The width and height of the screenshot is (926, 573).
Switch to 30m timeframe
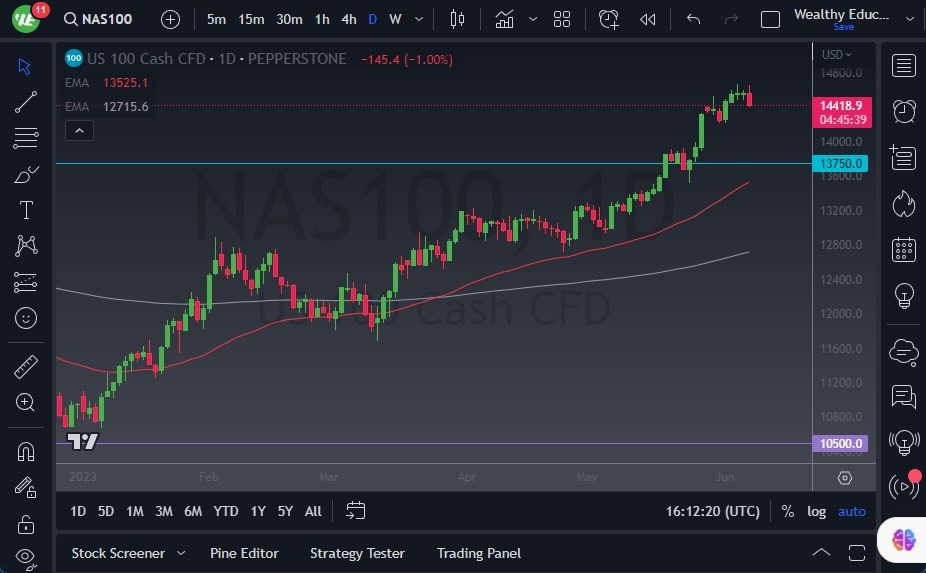tap(289, 19)
